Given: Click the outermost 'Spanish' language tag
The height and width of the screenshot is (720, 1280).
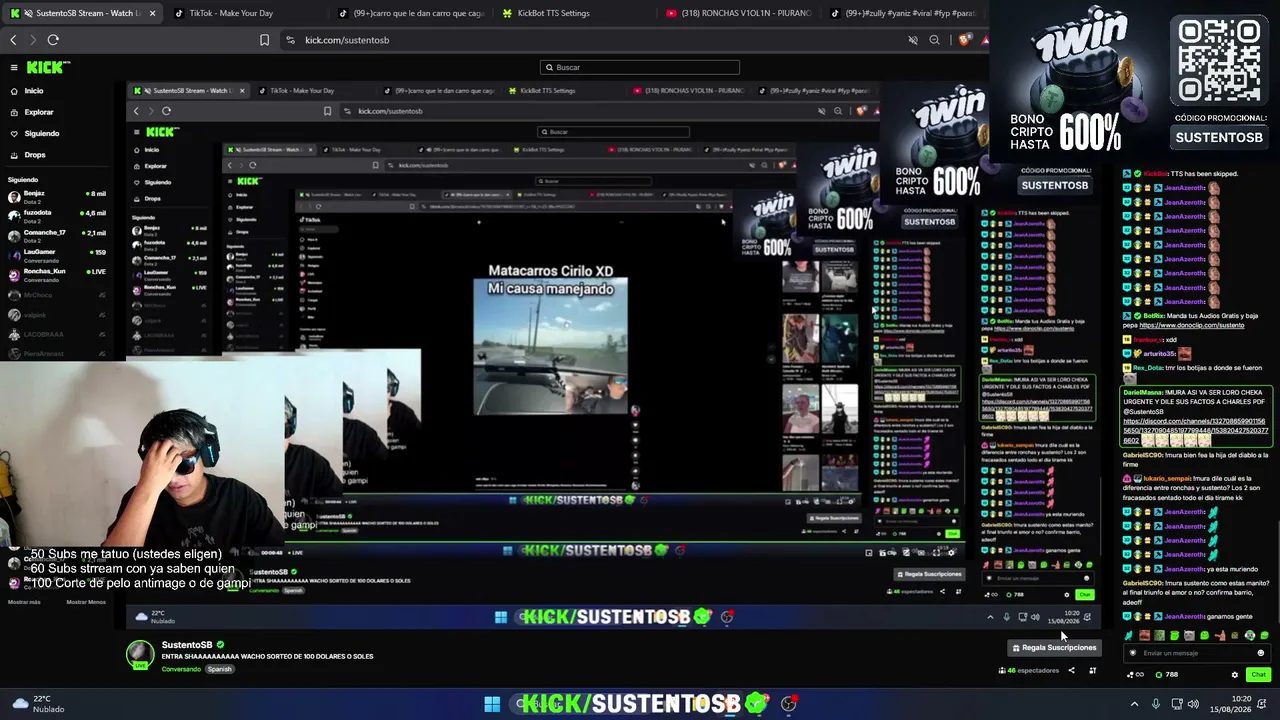Looking at the screenshot, I should (x=220, y=669).
